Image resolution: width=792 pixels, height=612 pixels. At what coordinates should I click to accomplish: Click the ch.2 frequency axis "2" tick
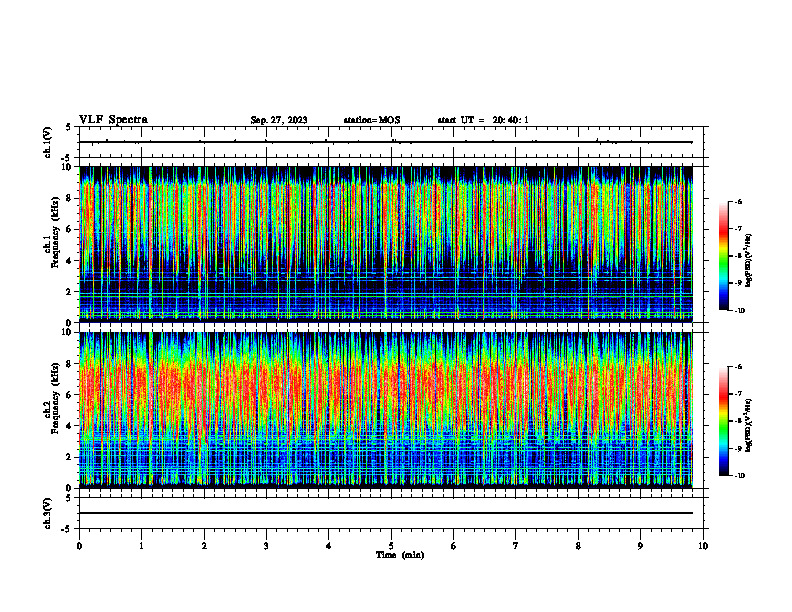[70, 457]
